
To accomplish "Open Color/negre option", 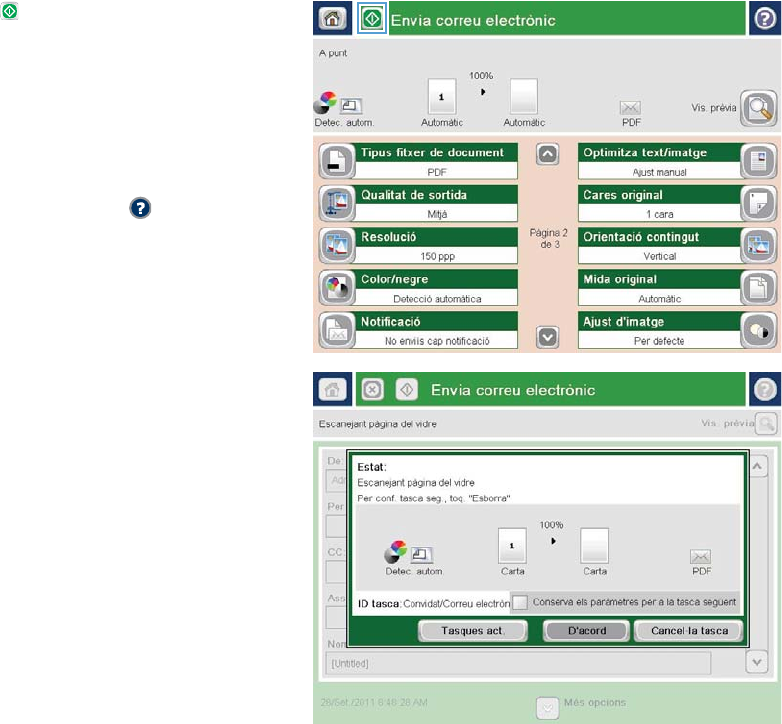I will click(x=436, y=288).
